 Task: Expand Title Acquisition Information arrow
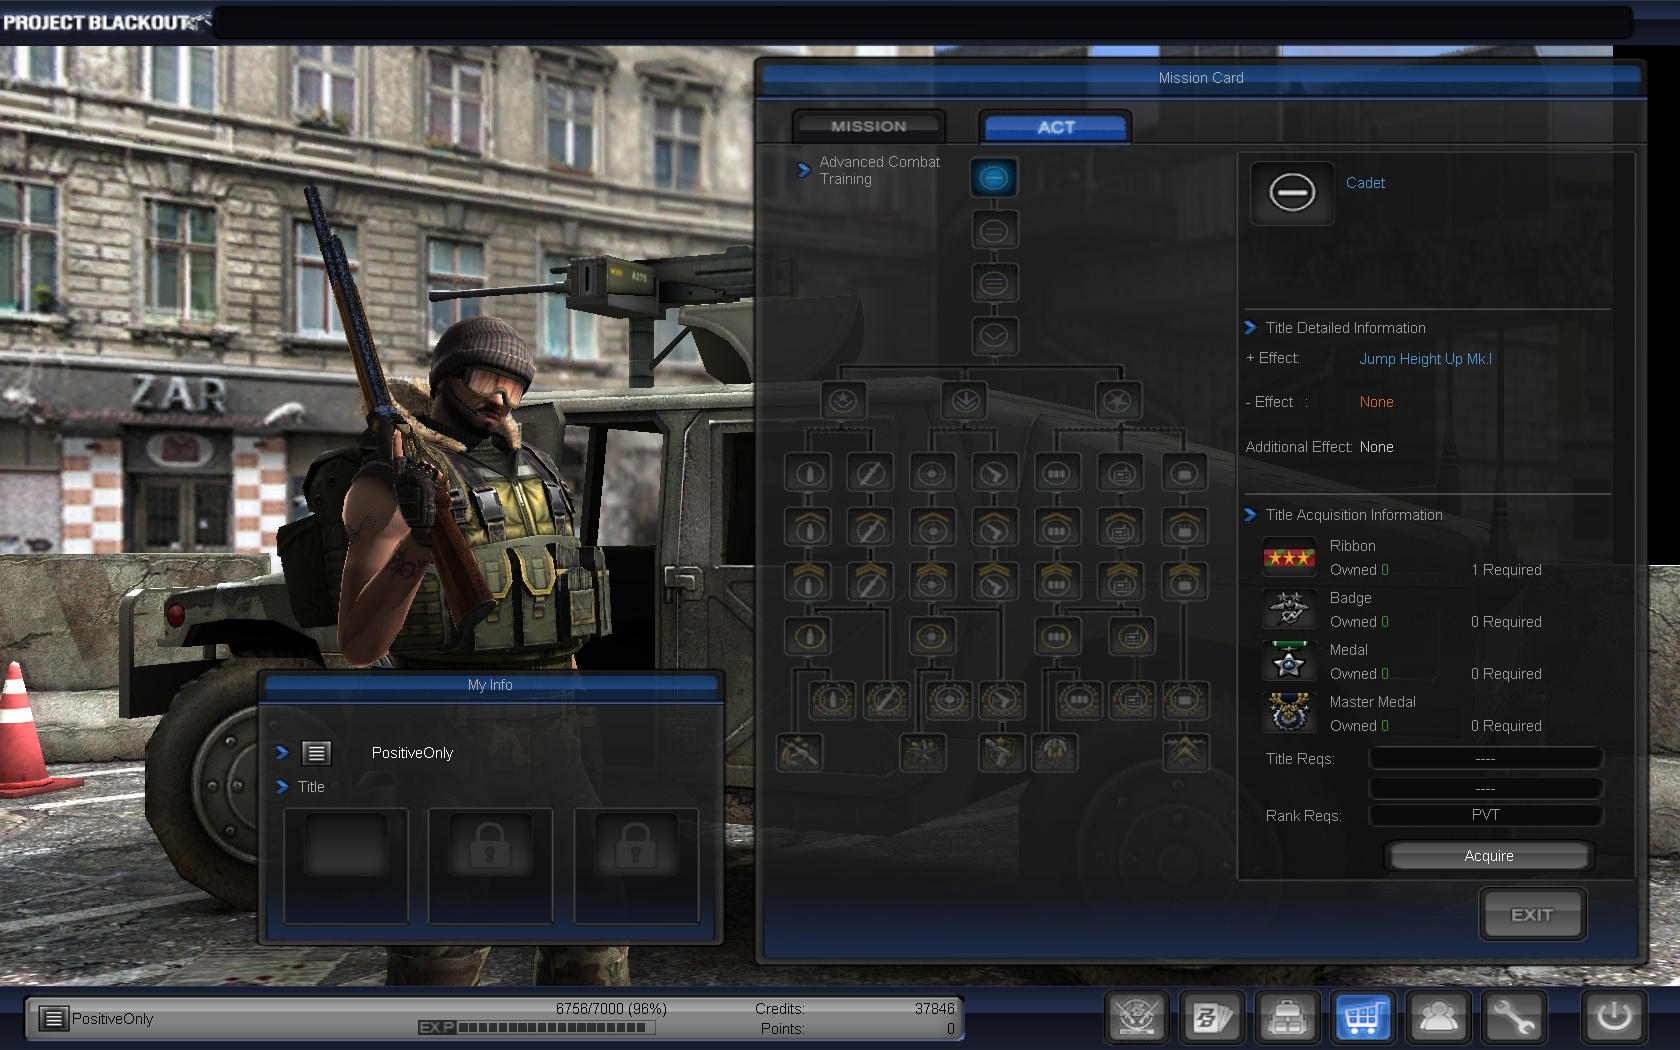point(1250,515)
